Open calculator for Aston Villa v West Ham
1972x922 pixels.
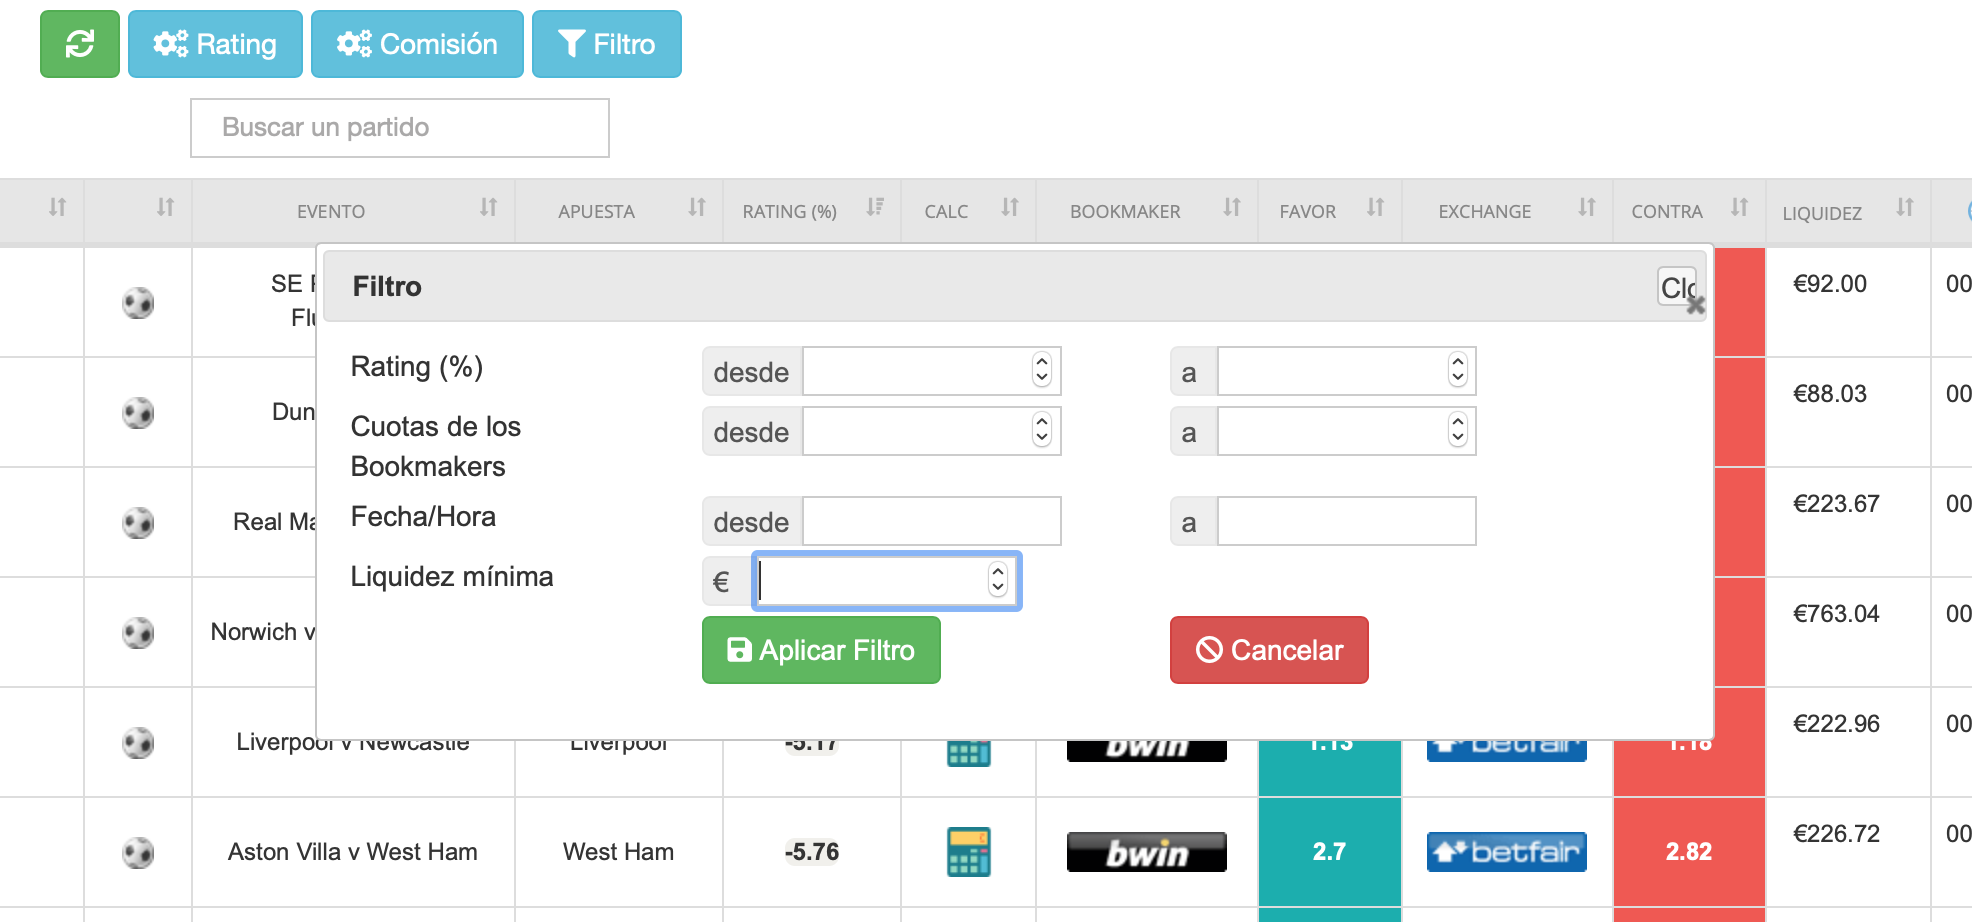click(968, 852)
